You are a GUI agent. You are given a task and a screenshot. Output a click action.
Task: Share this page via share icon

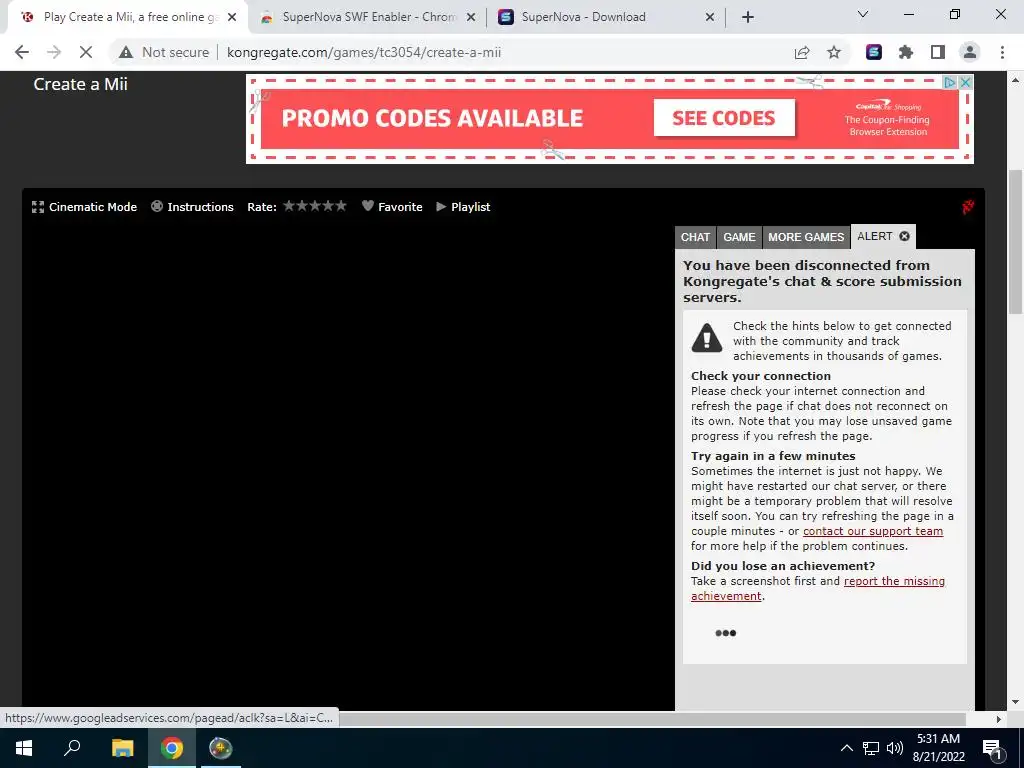click(x=802, y=52)
